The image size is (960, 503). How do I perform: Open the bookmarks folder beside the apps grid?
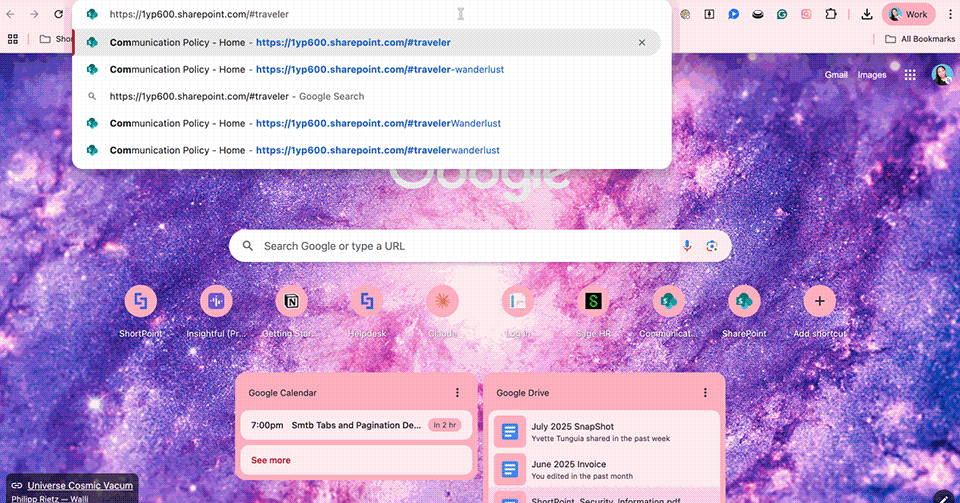point(55,39)
